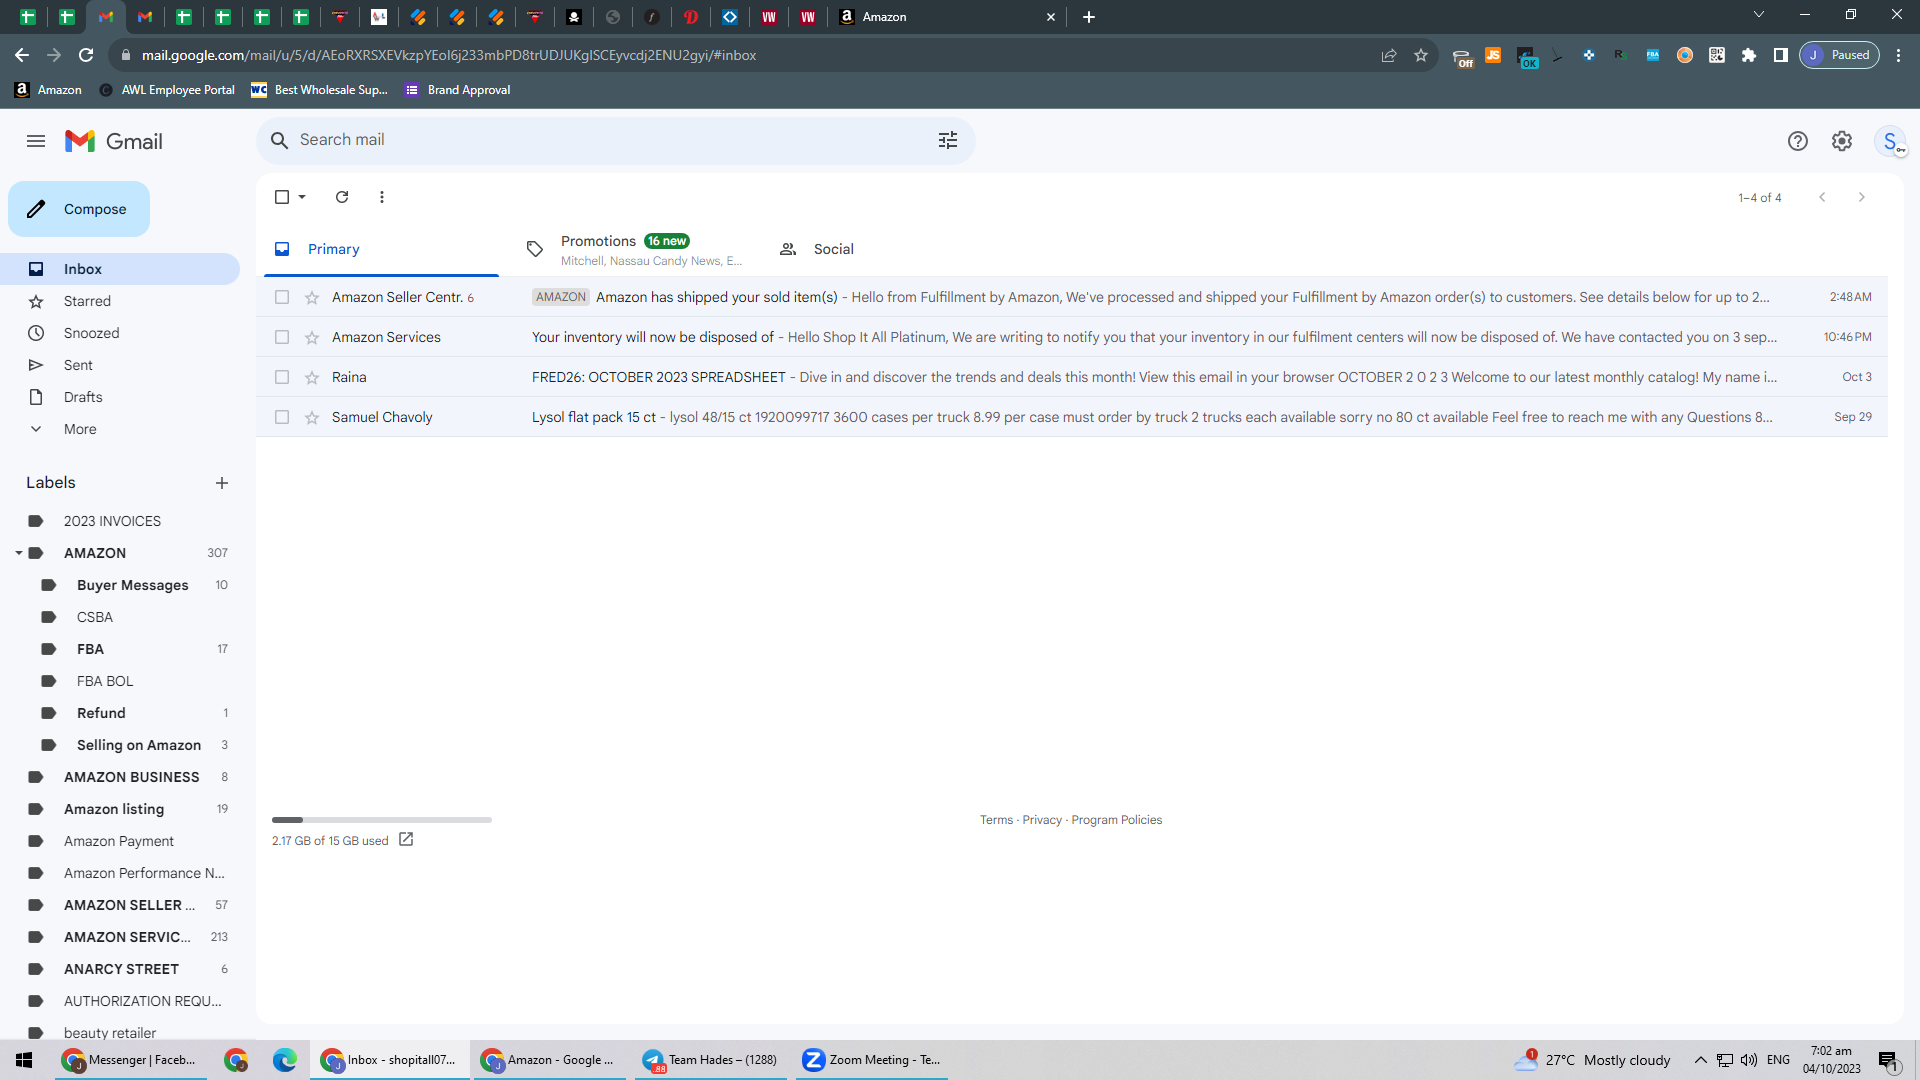Image resolution: width=1920 pixels, height=1080 pixels.
Task: Open the Amazon bookmark
Action: 48,90
